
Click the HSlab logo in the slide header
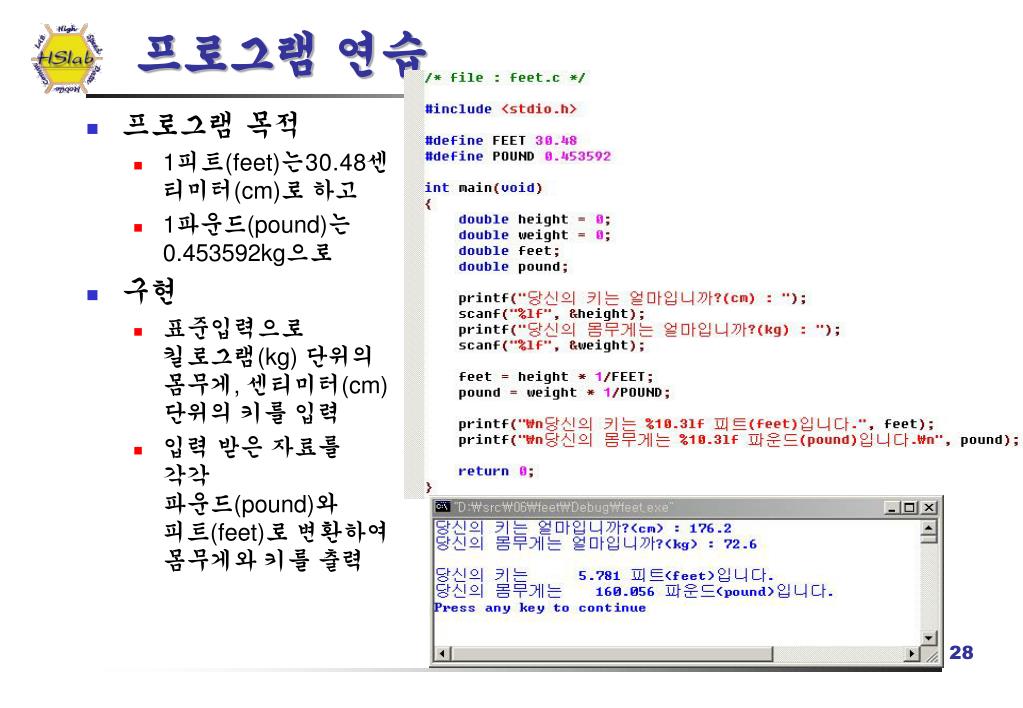point(66,59)
